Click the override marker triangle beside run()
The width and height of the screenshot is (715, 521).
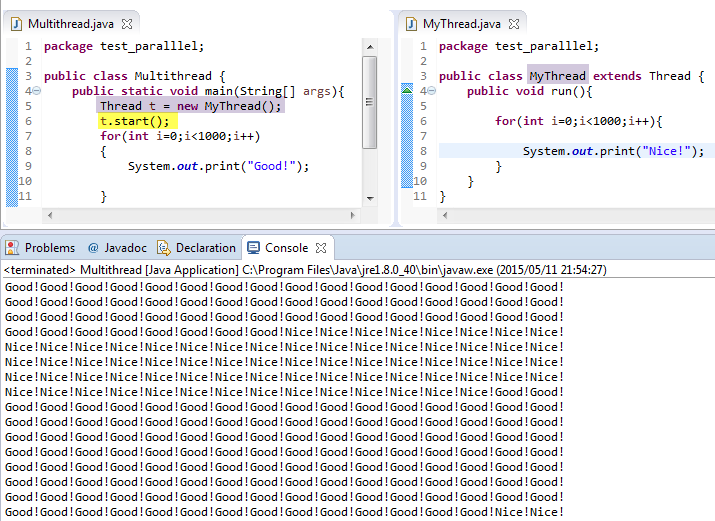(x=407, y=90)
